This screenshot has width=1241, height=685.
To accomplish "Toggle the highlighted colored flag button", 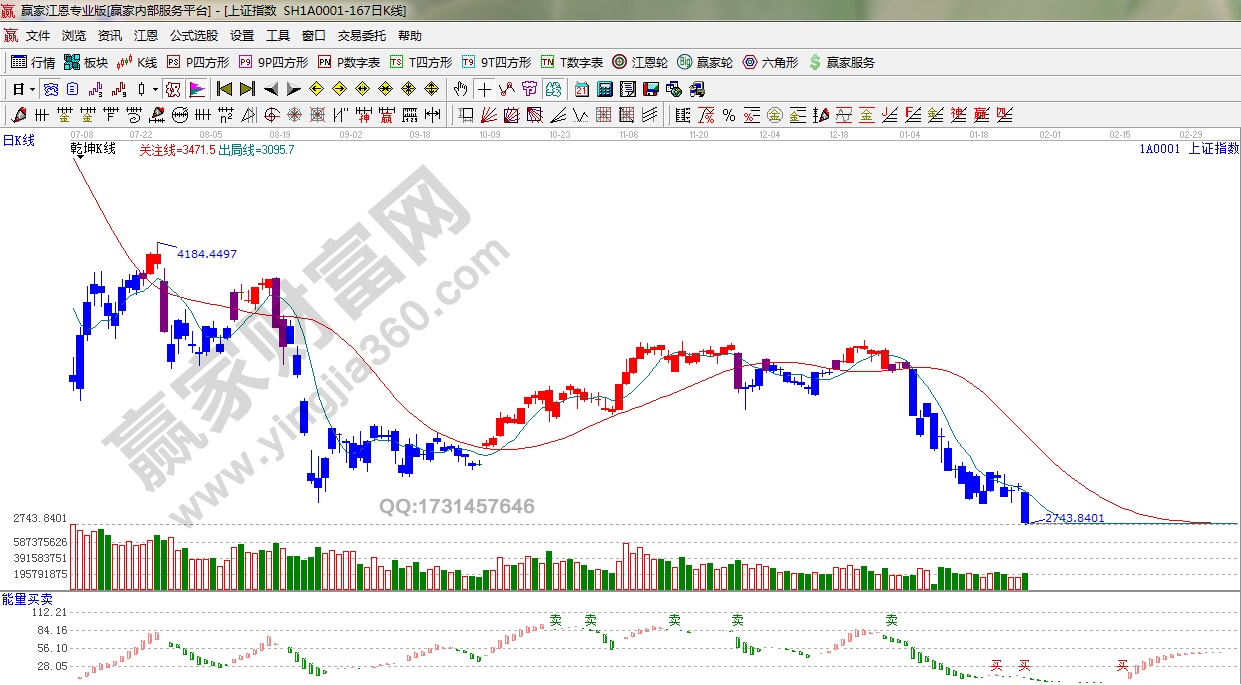I will [x=196, y=89].
